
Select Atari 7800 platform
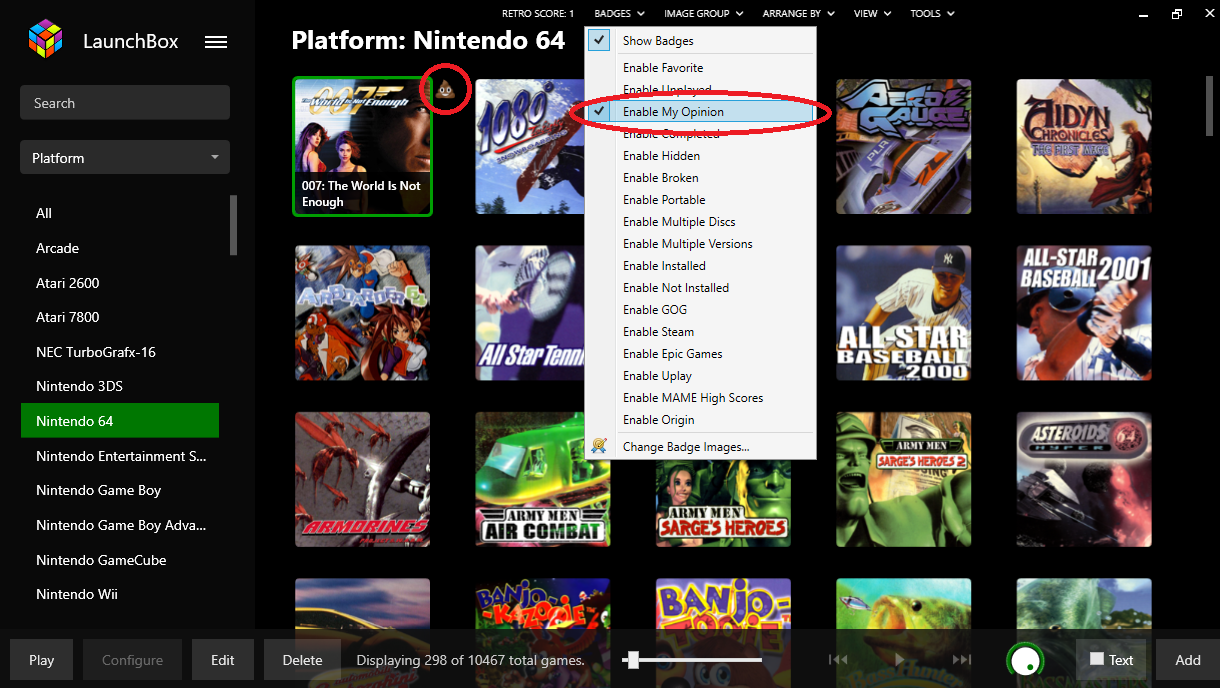pos(120,317)
